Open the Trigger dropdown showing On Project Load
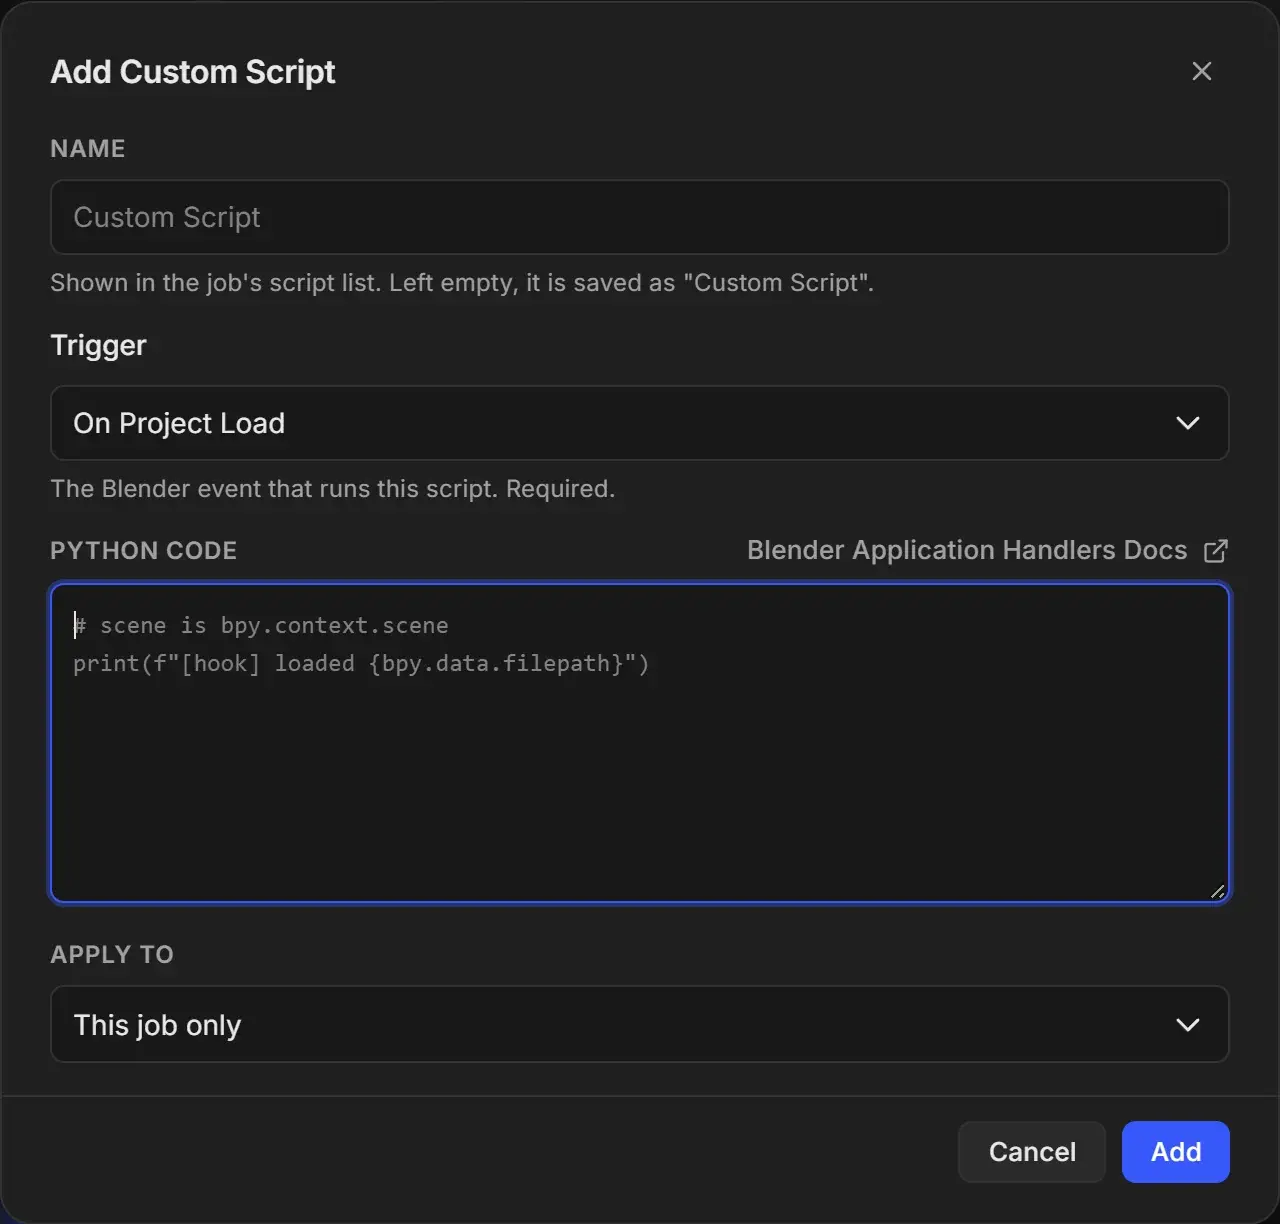Viewport: 1280px width, 1224px height. pyautogui.click(x=639, y=423)
